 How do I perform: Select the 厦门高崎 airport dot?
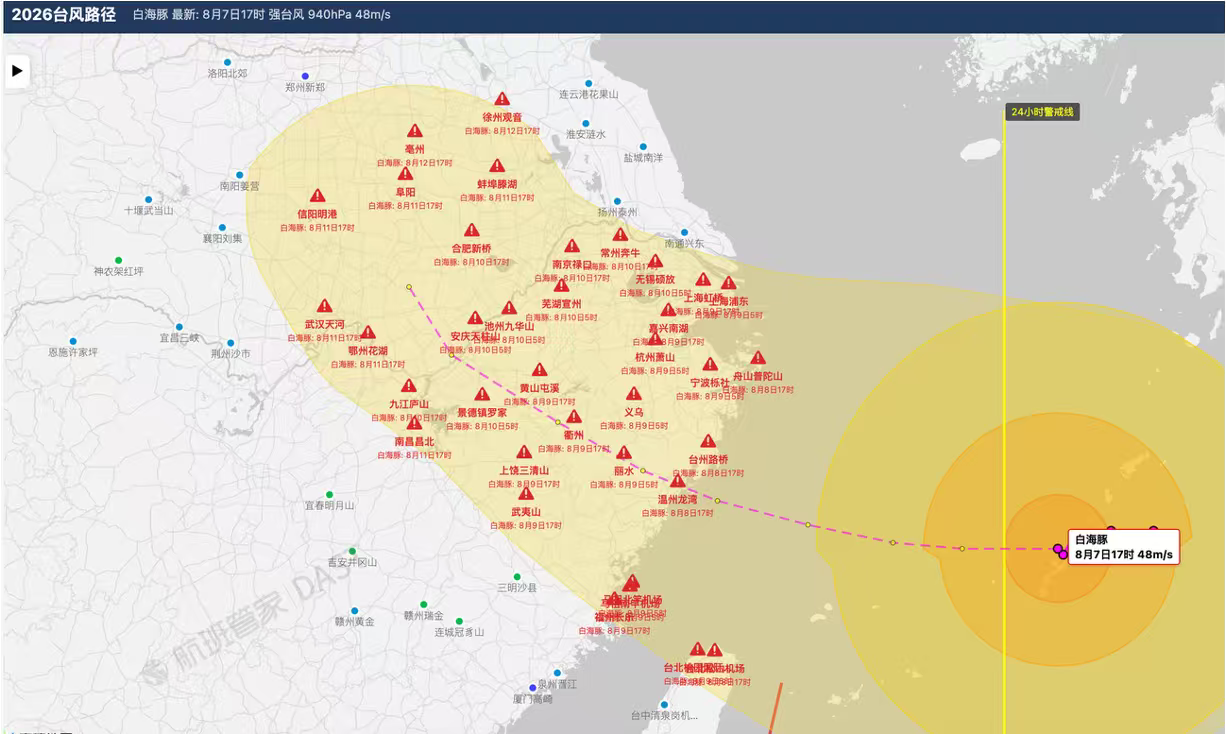click(533, 687)
